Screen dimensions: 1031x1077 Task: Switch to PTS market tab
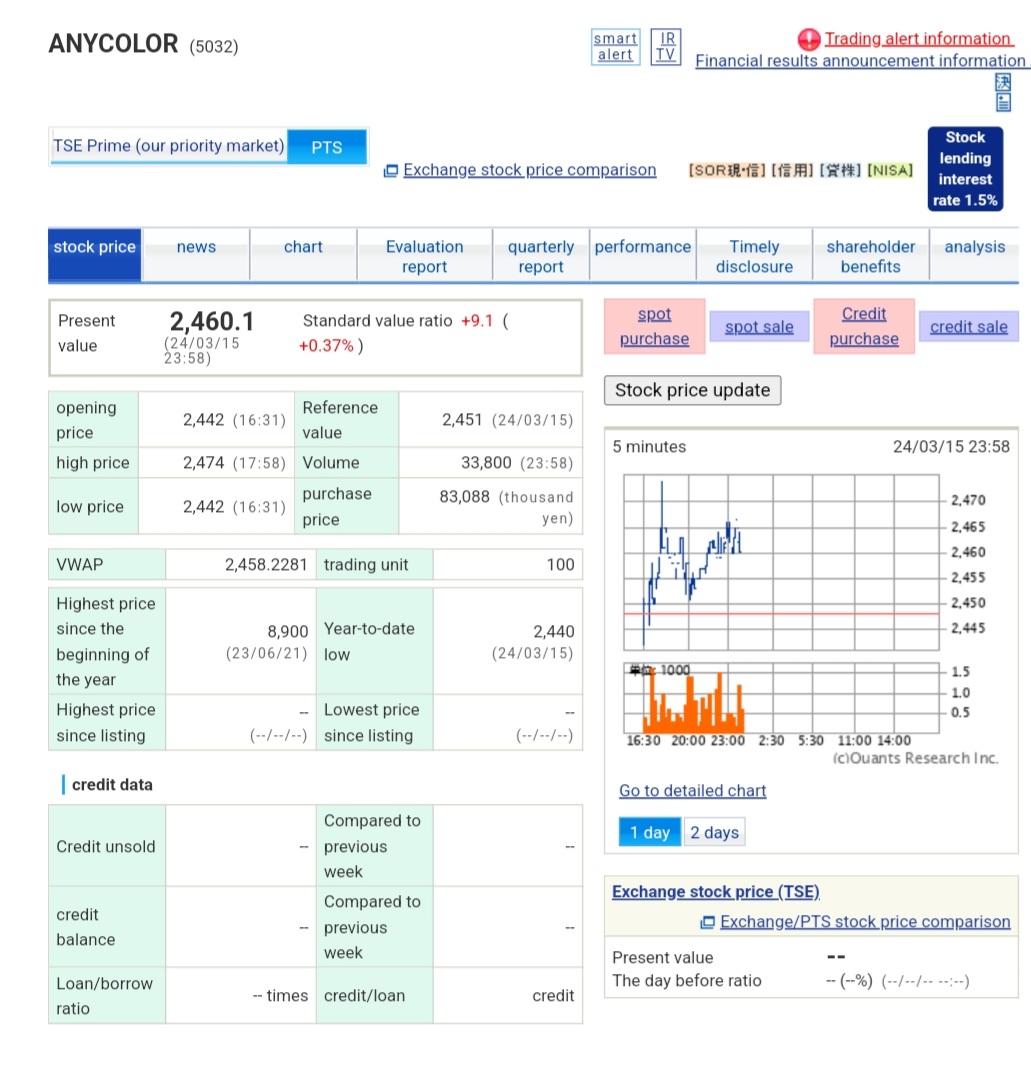click(327, 147)
